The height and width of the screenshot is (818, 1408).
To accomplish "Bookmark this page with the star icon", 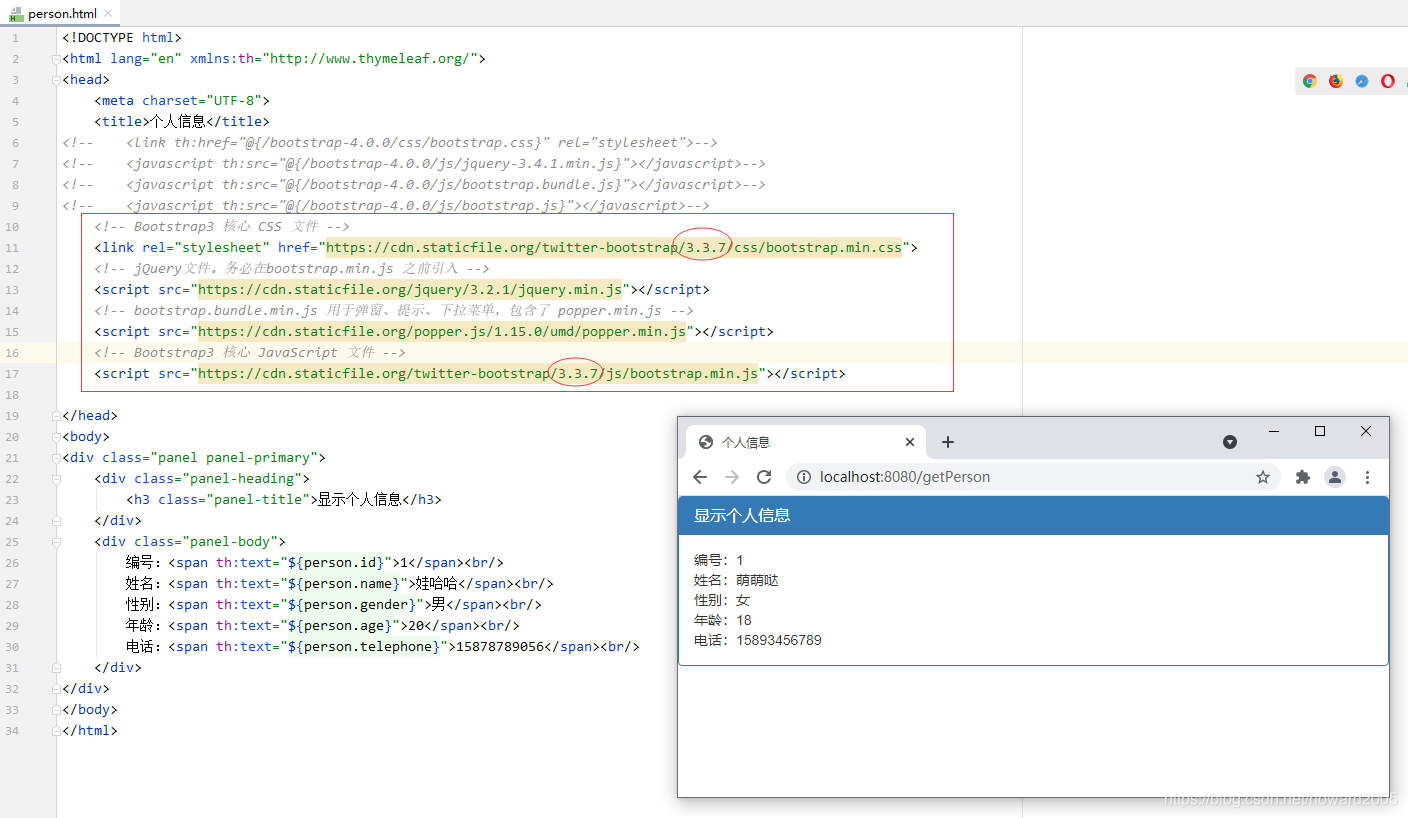I will (1263, 477).
